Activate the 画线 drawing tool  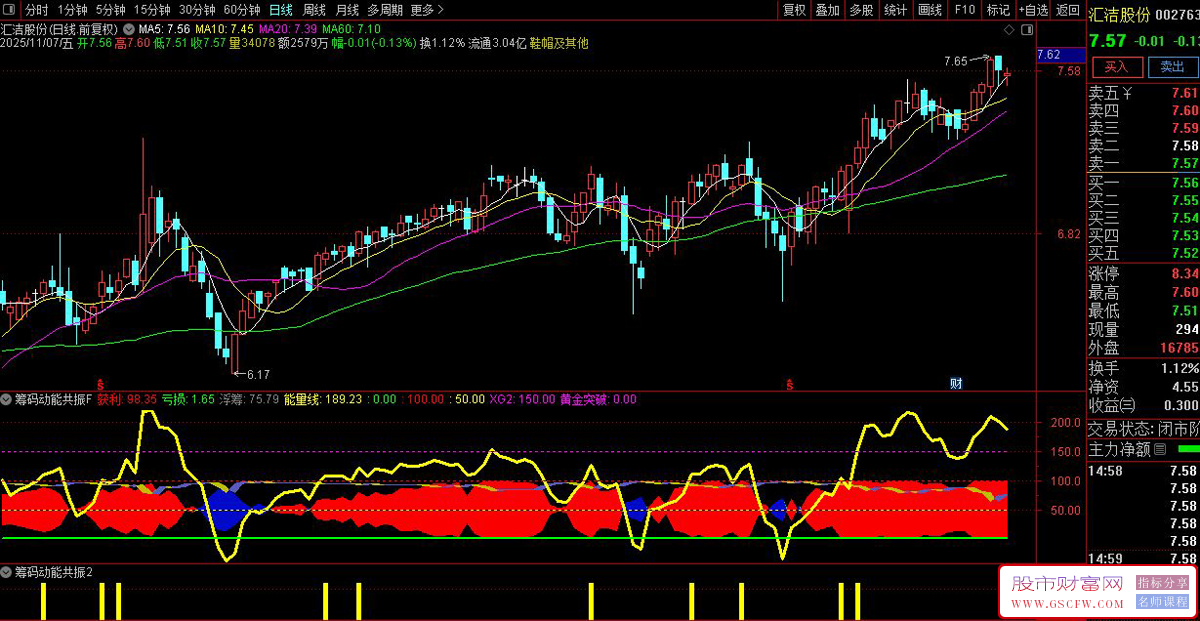(930, 10)
